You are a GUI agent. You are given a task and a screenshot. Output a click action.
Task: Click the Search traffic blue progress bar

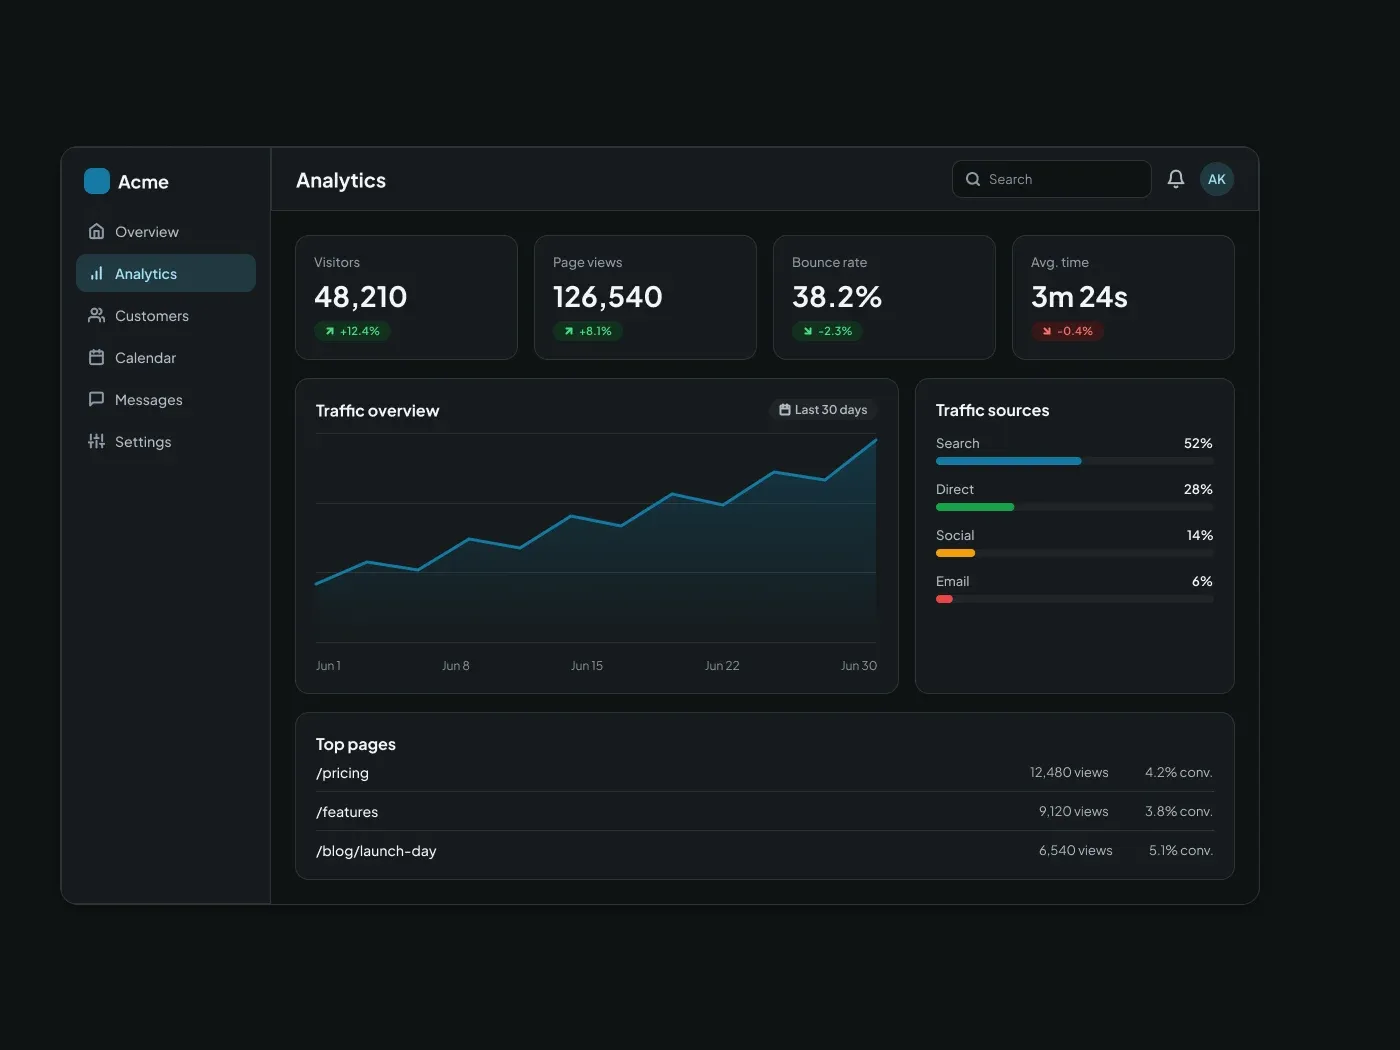pos(1008,461)
